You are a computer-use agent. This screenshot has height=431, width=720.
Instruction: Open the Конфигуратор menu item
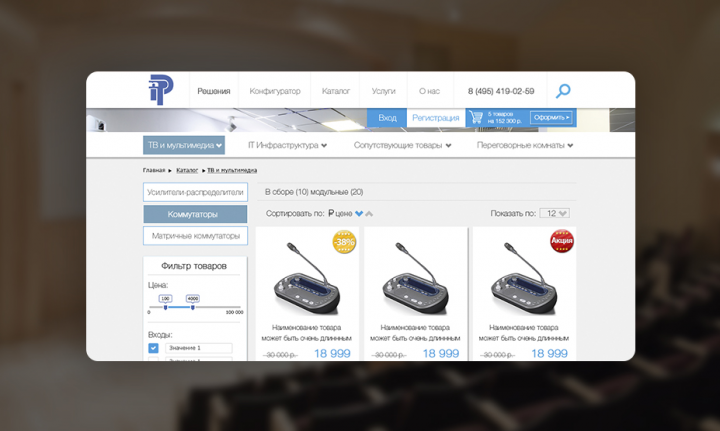coord(275,91)
